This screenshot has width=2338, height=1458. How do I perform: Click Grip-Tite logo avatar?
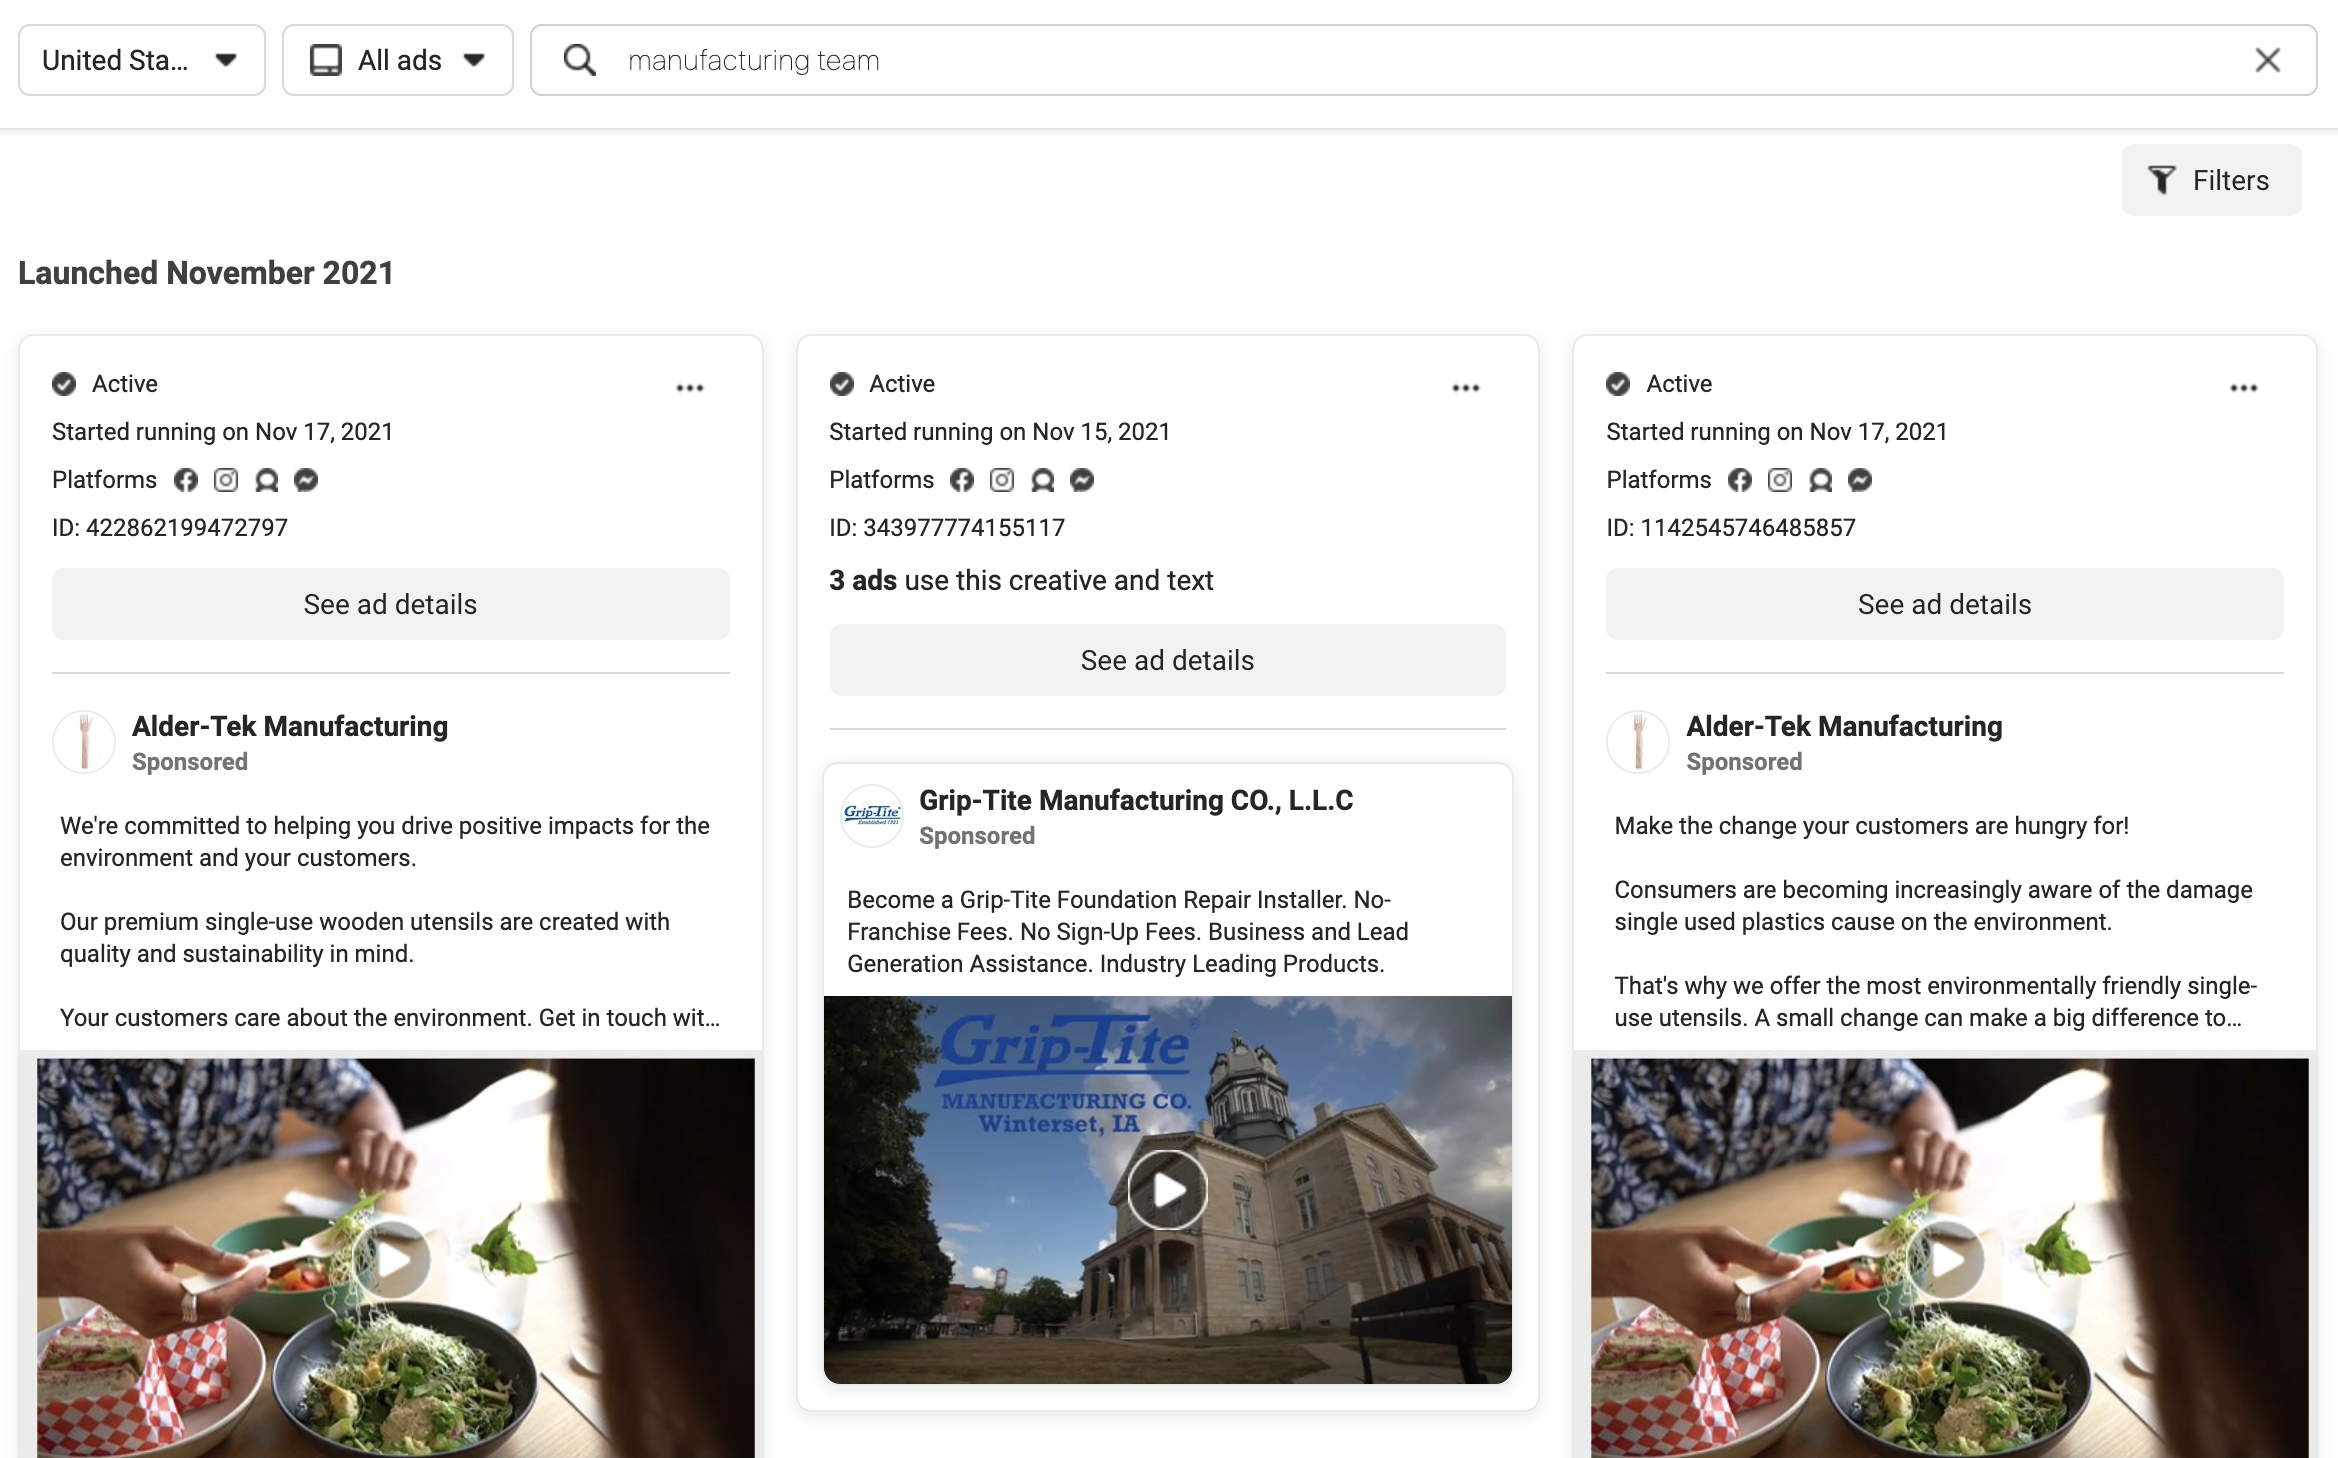pyautogui.click(x=872, y=815)
